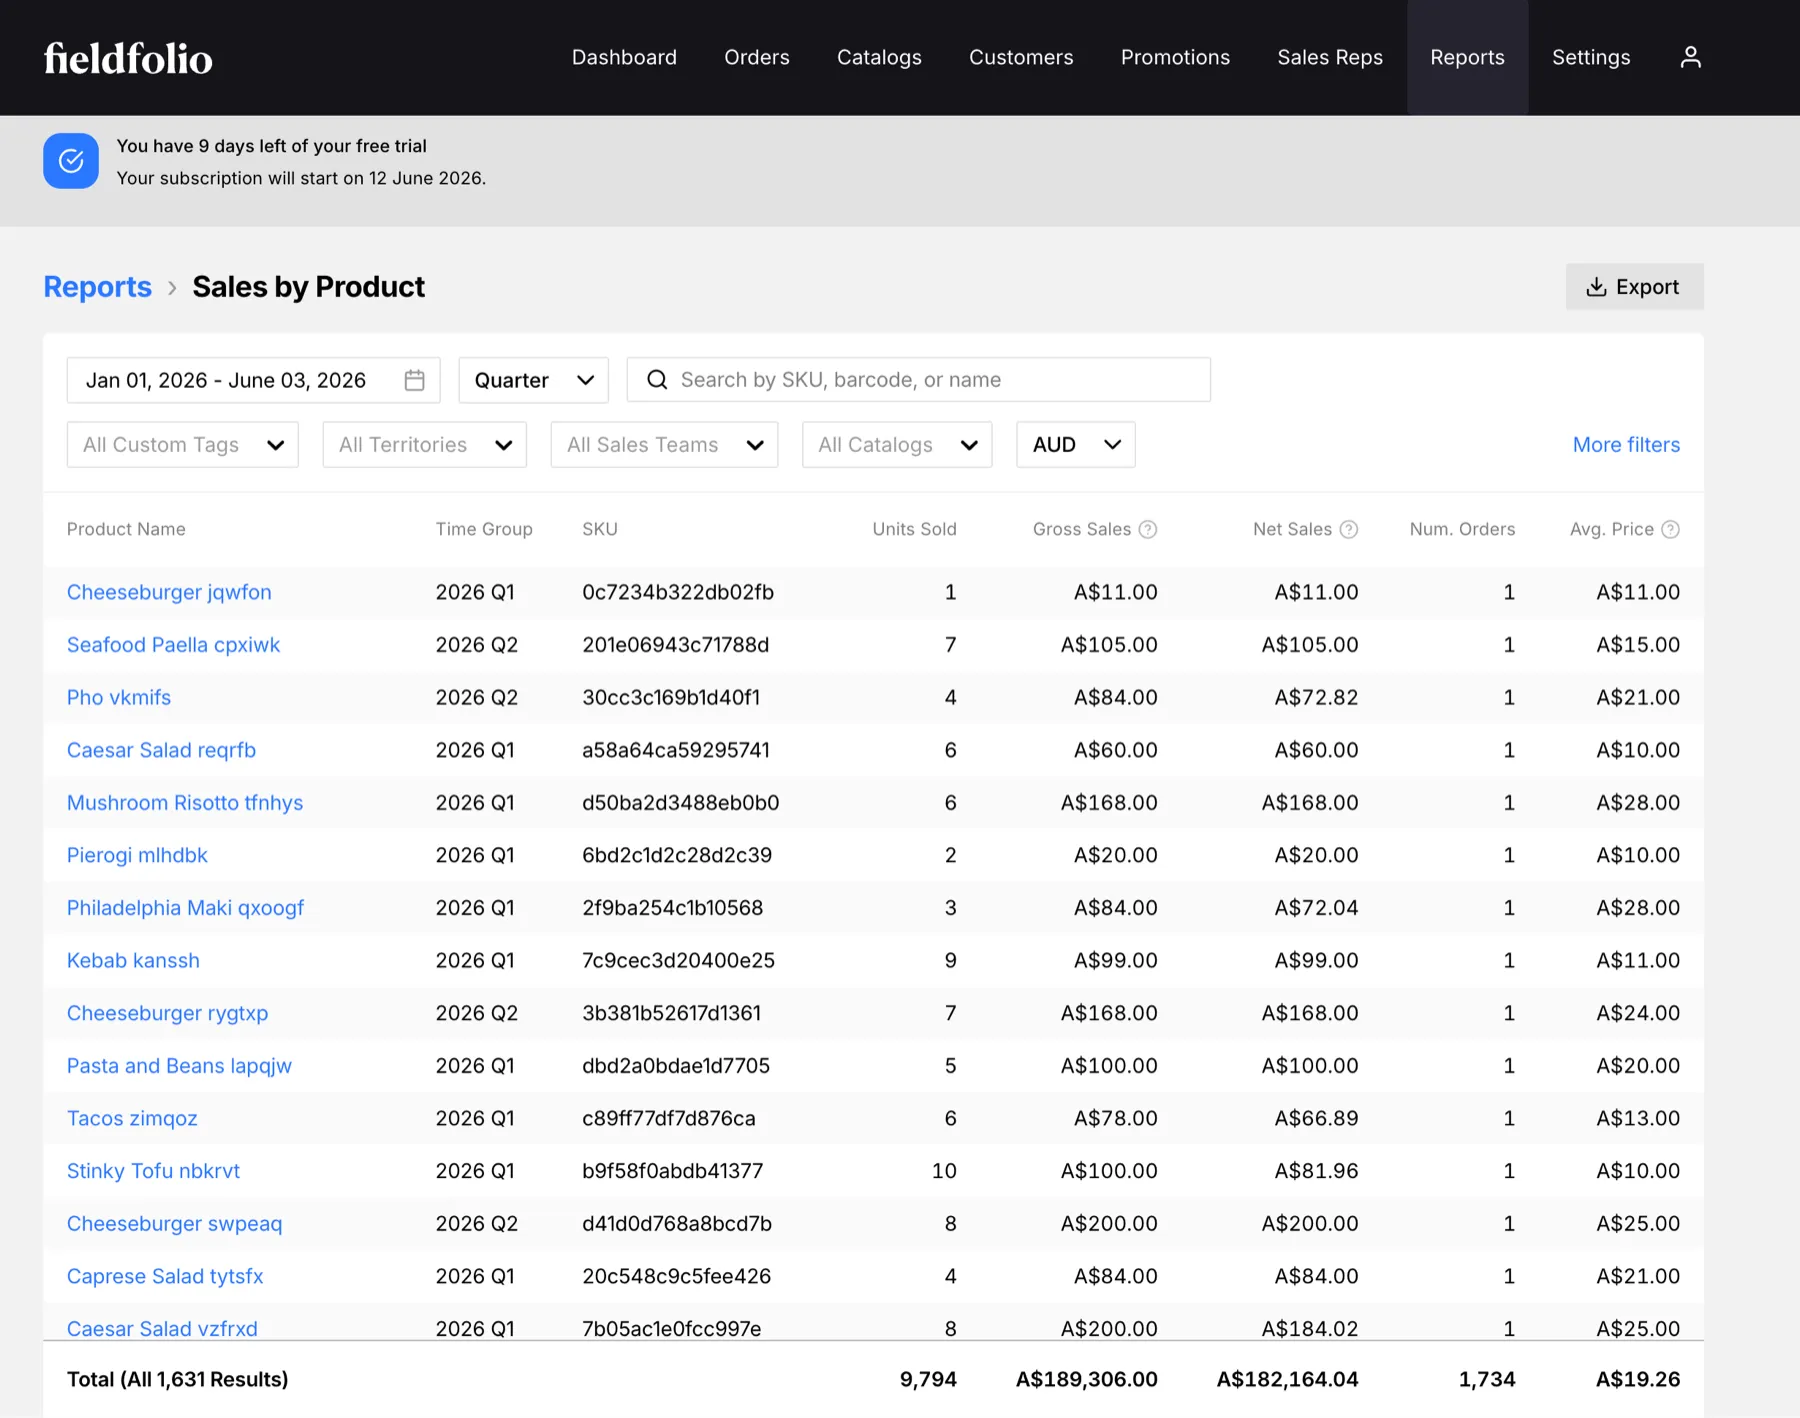Screen dimensions: 1800x1418
Task: Navigate to Customers in the top nav
Action: [x=1021, y=57]
